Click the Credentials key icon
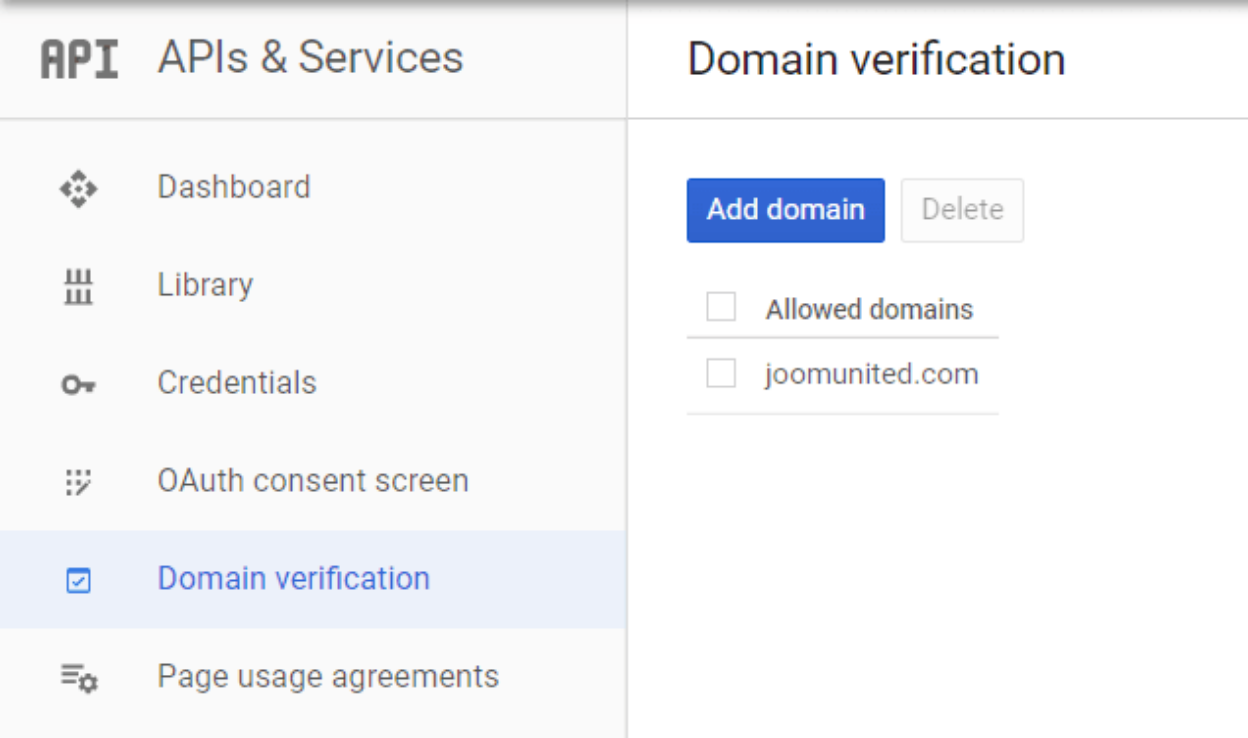This screenshot has width=1248, height=738. pos(78,384)
